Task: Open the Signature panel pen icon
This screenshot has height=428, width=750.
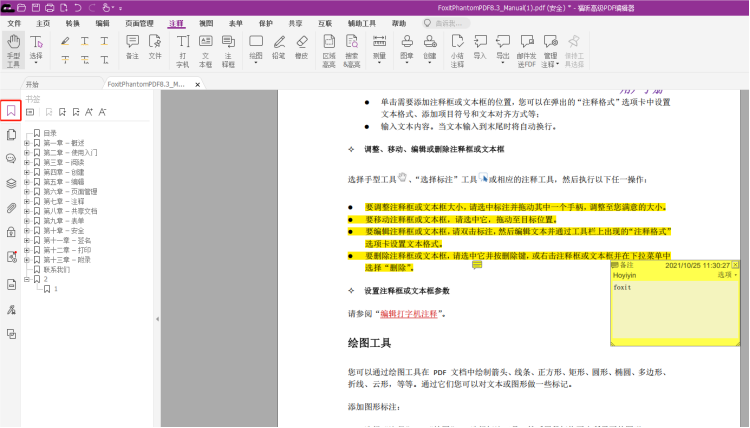Action: pyautogui.click(x=11, y=310)
